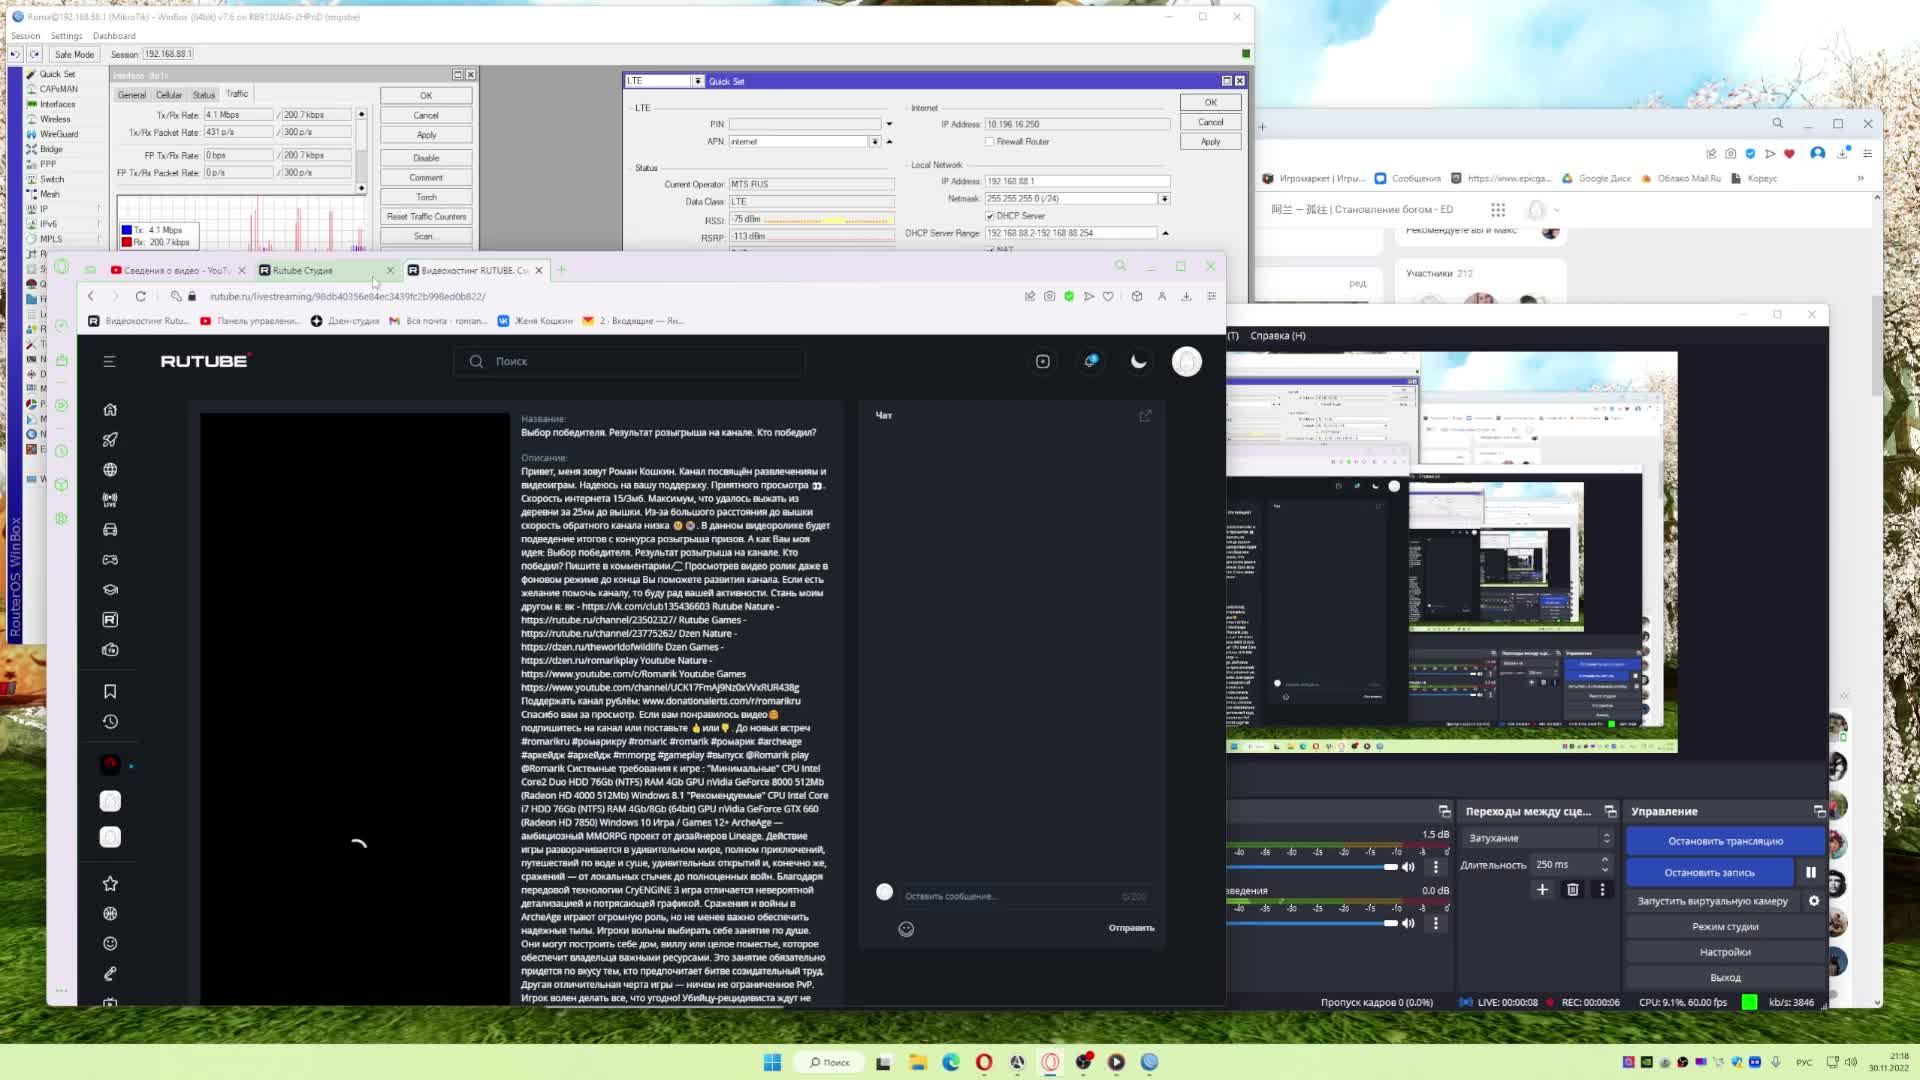Open Windows Start menu on taskbar
The height and width of the screenshot is (1080, 1920).
[x=772, y=1062]
